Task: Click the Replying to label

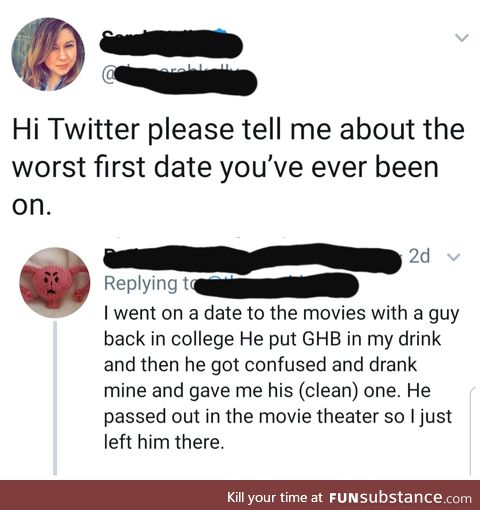Action: 148,284
